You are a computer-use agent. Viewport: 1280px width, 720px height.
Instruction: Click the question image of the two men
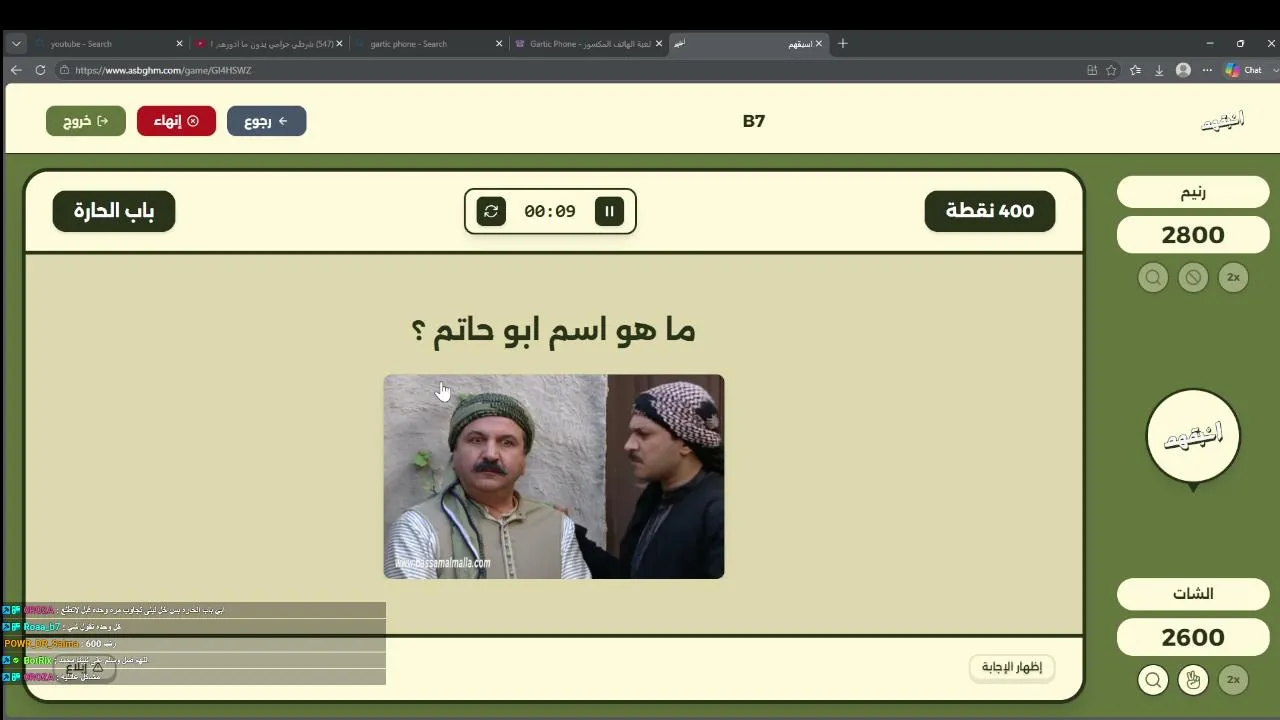[x=554, y=476]
